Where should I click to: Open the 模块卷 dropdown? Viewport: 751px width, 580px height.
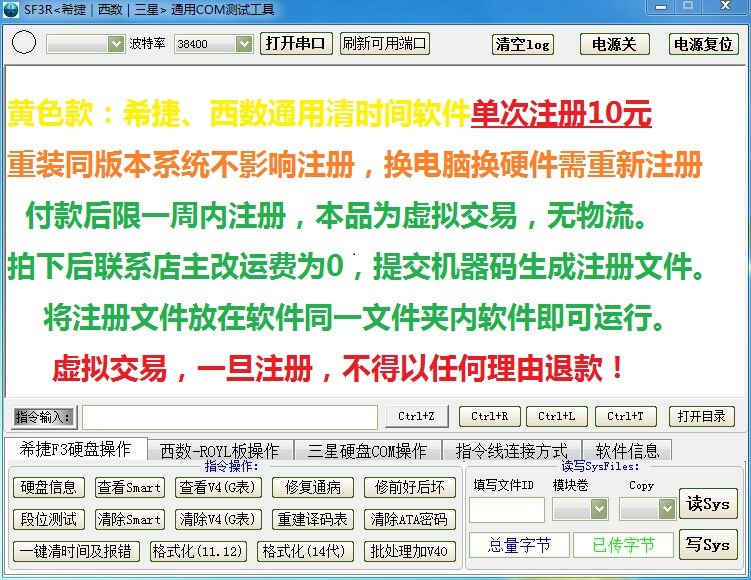point(598,509)
